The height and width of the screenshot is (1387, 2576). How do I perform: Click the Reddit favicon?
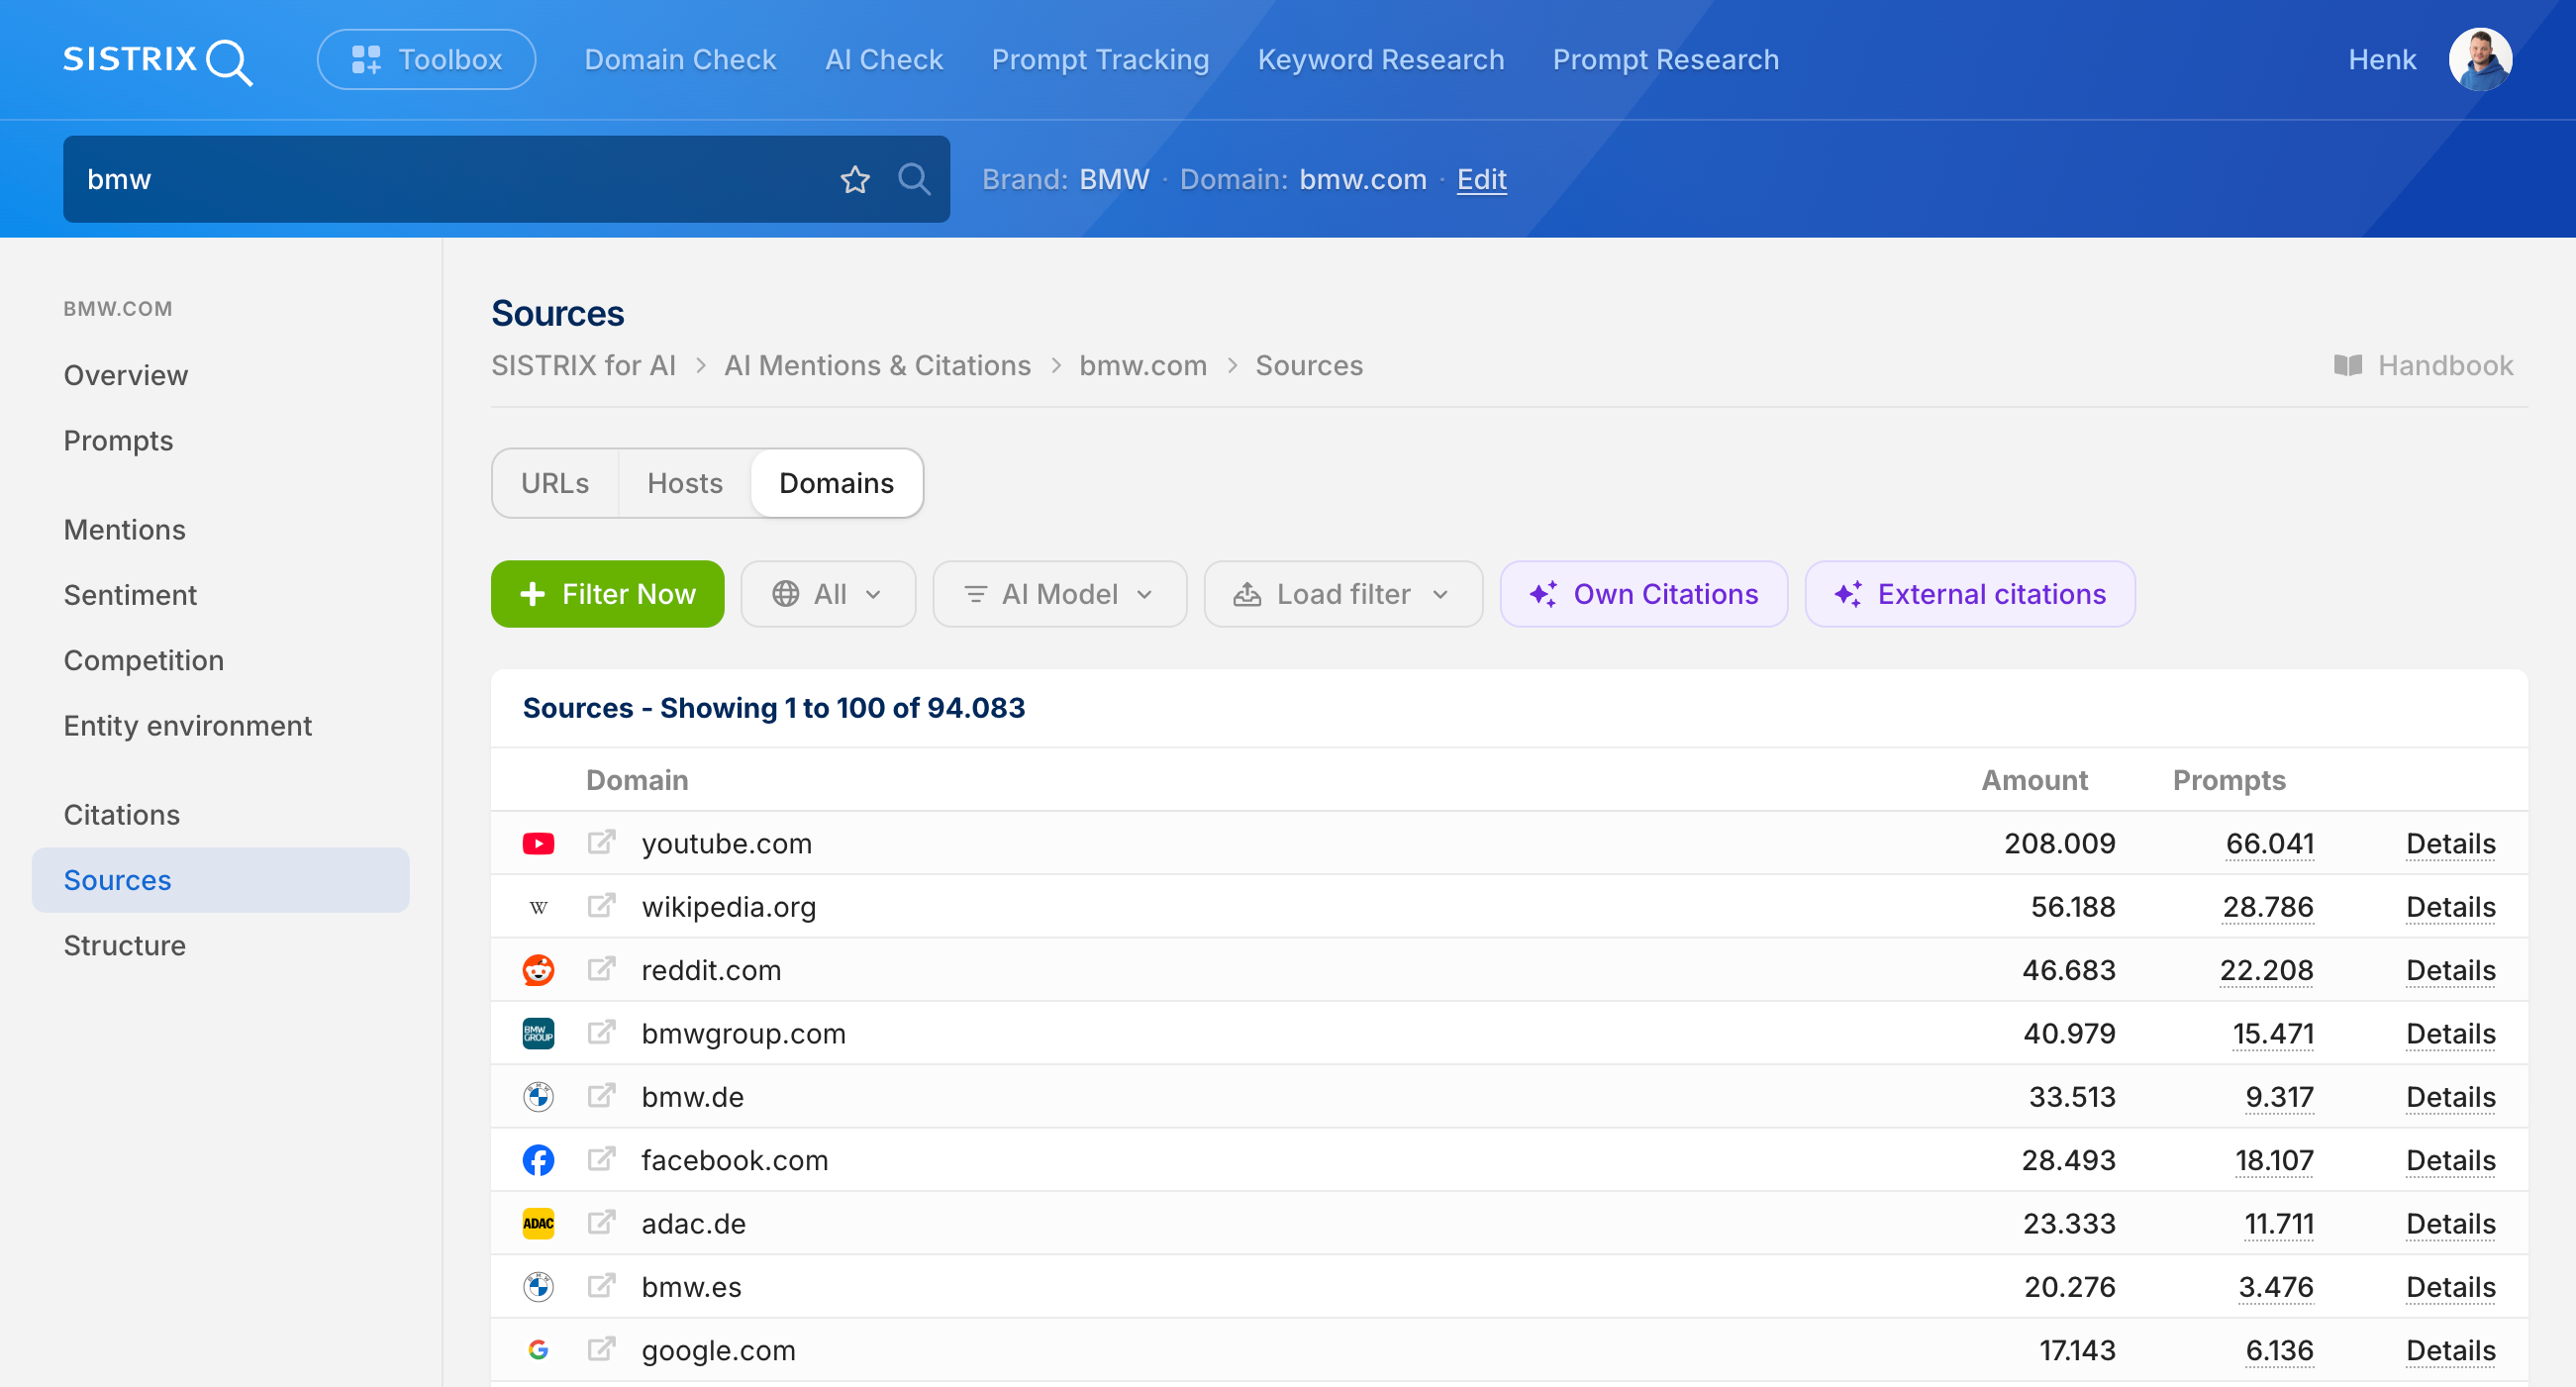click(x=538, y=970)
